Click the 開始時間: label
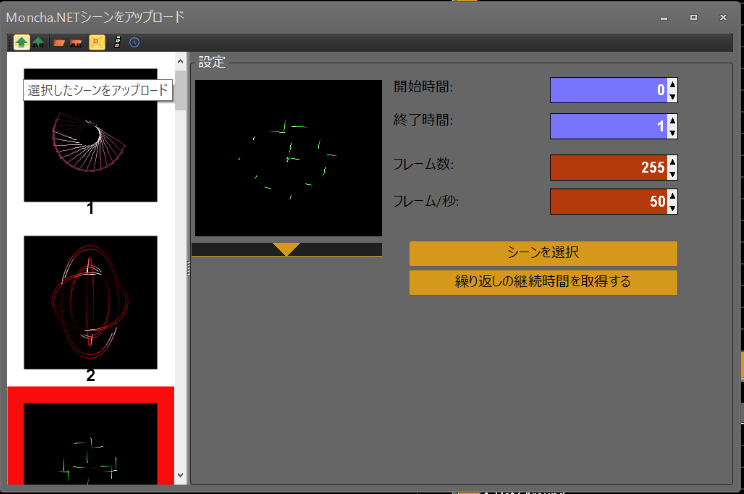Viewport: 744px width, 494px height. coord(423,87)
